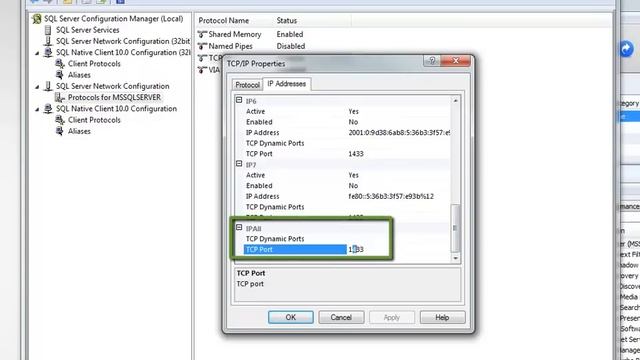Click IP7 Enabled value No
Image resolution: width=640 pixels, height=360 pixels.
353,186
